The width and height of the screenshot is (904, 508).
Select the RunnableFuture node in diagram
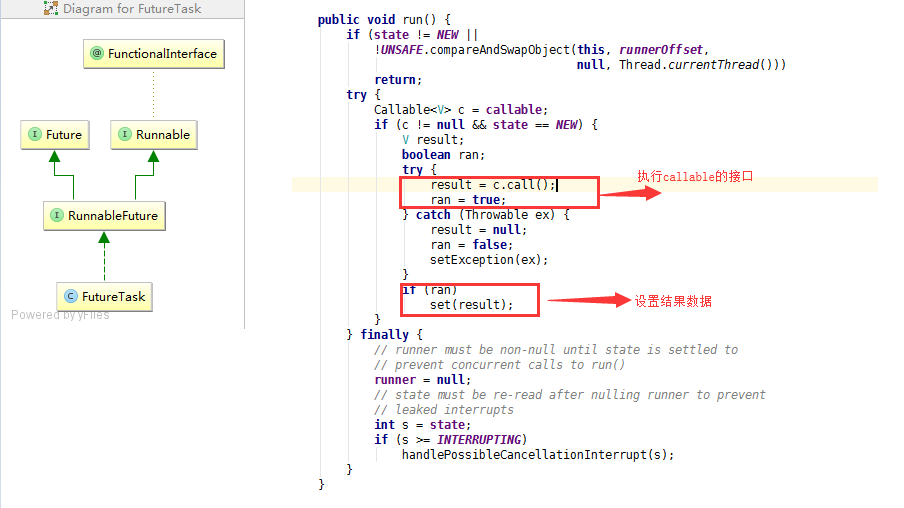coord(104,216)
